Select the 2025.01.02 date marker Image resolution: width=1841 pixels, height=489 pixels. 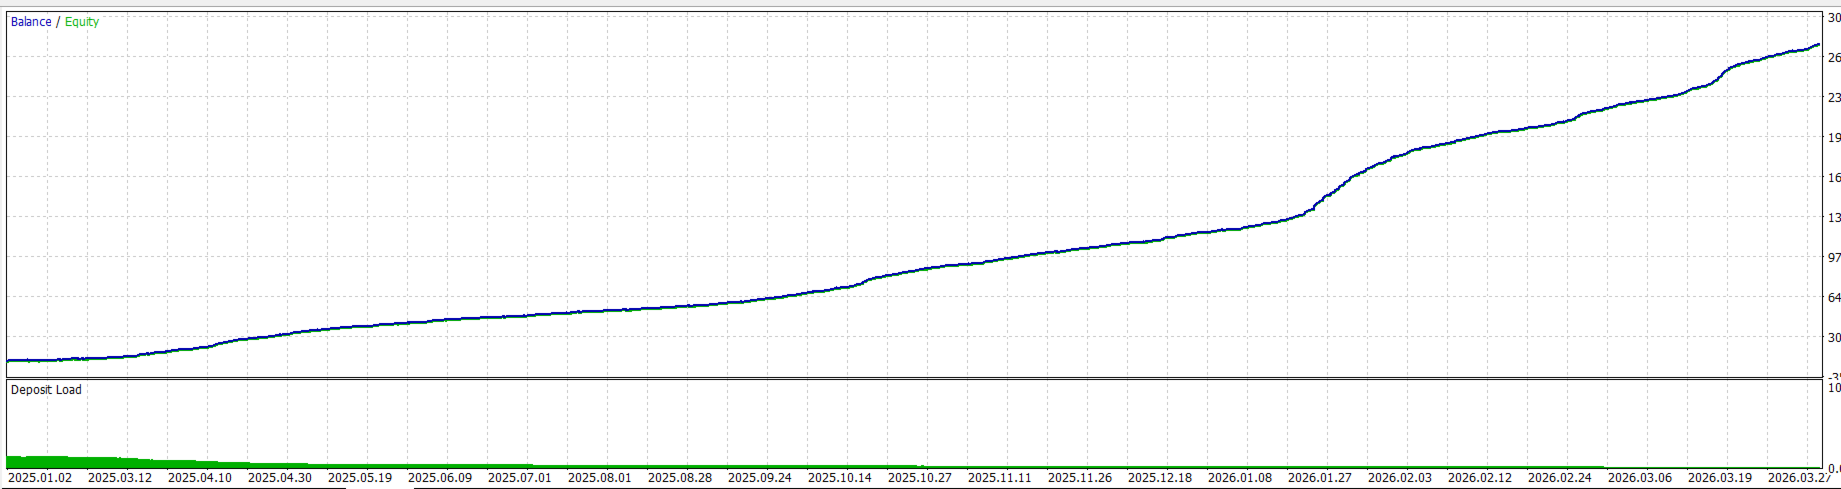pos(40,478)
